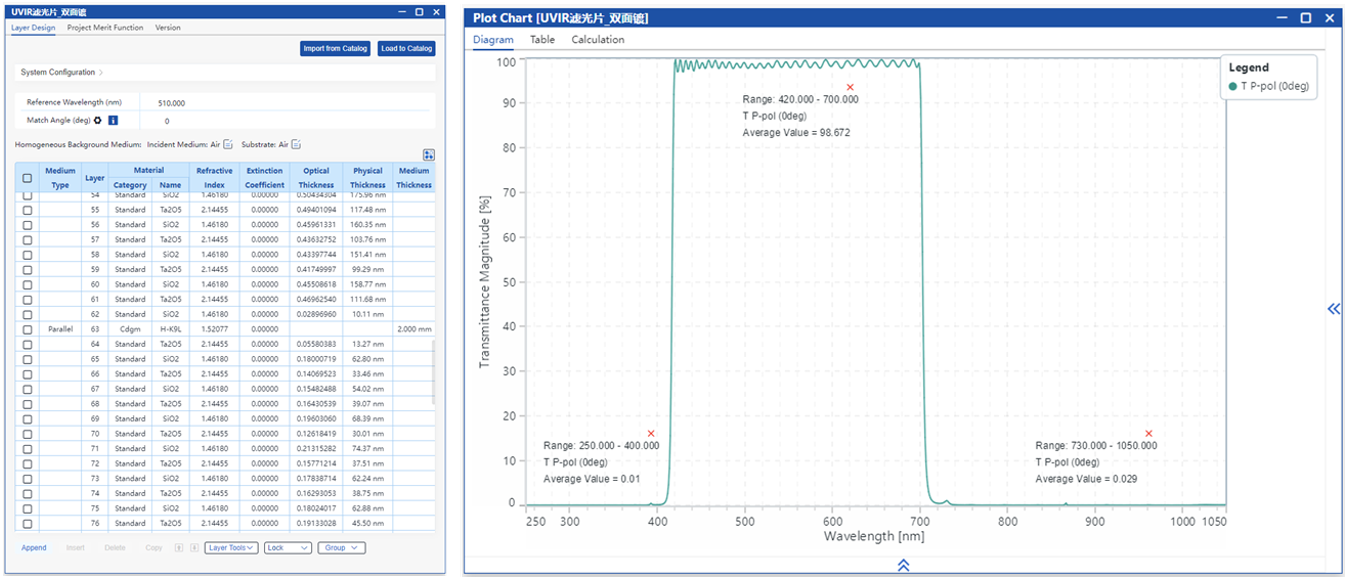Click the grid icon above the layer table
The width and height of the screenshot is (1350, 582).
(x=429, y=155)
